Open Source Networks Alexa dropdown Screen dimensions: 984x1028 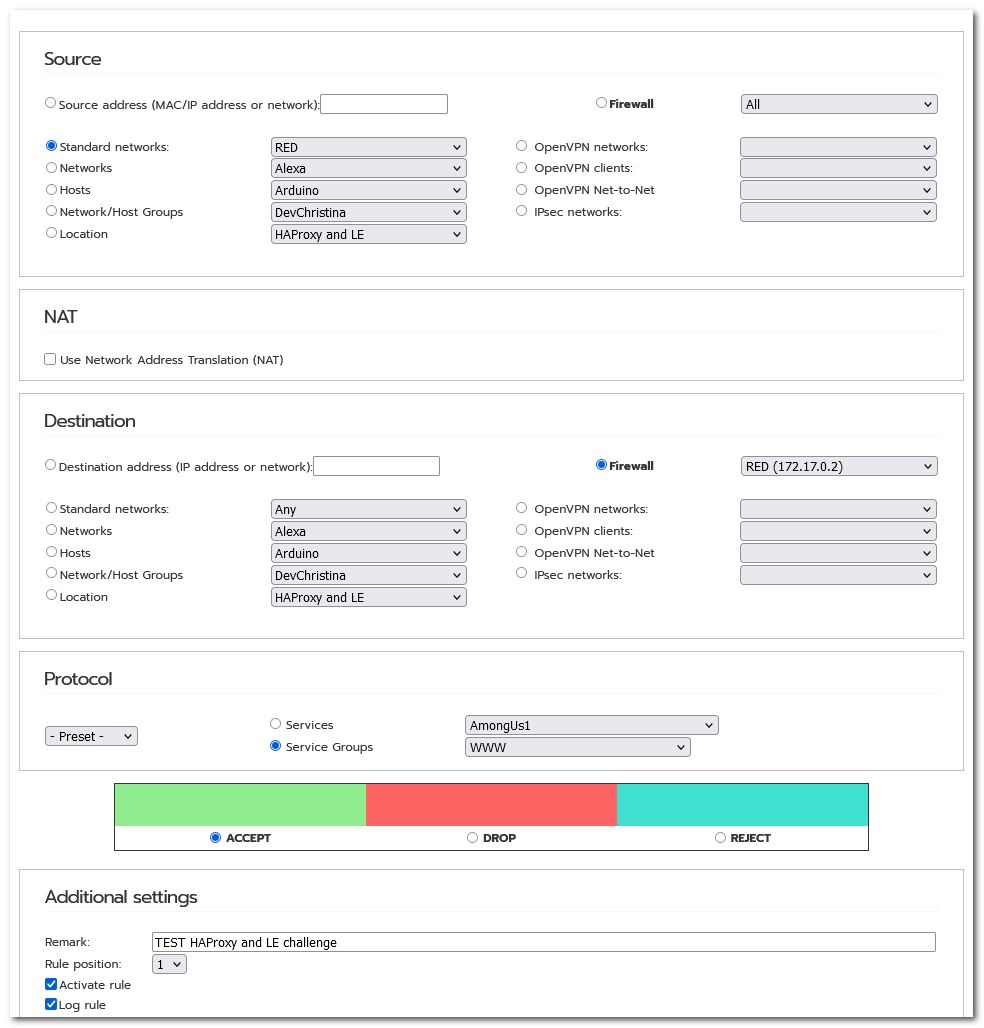[x=368, y=168]
